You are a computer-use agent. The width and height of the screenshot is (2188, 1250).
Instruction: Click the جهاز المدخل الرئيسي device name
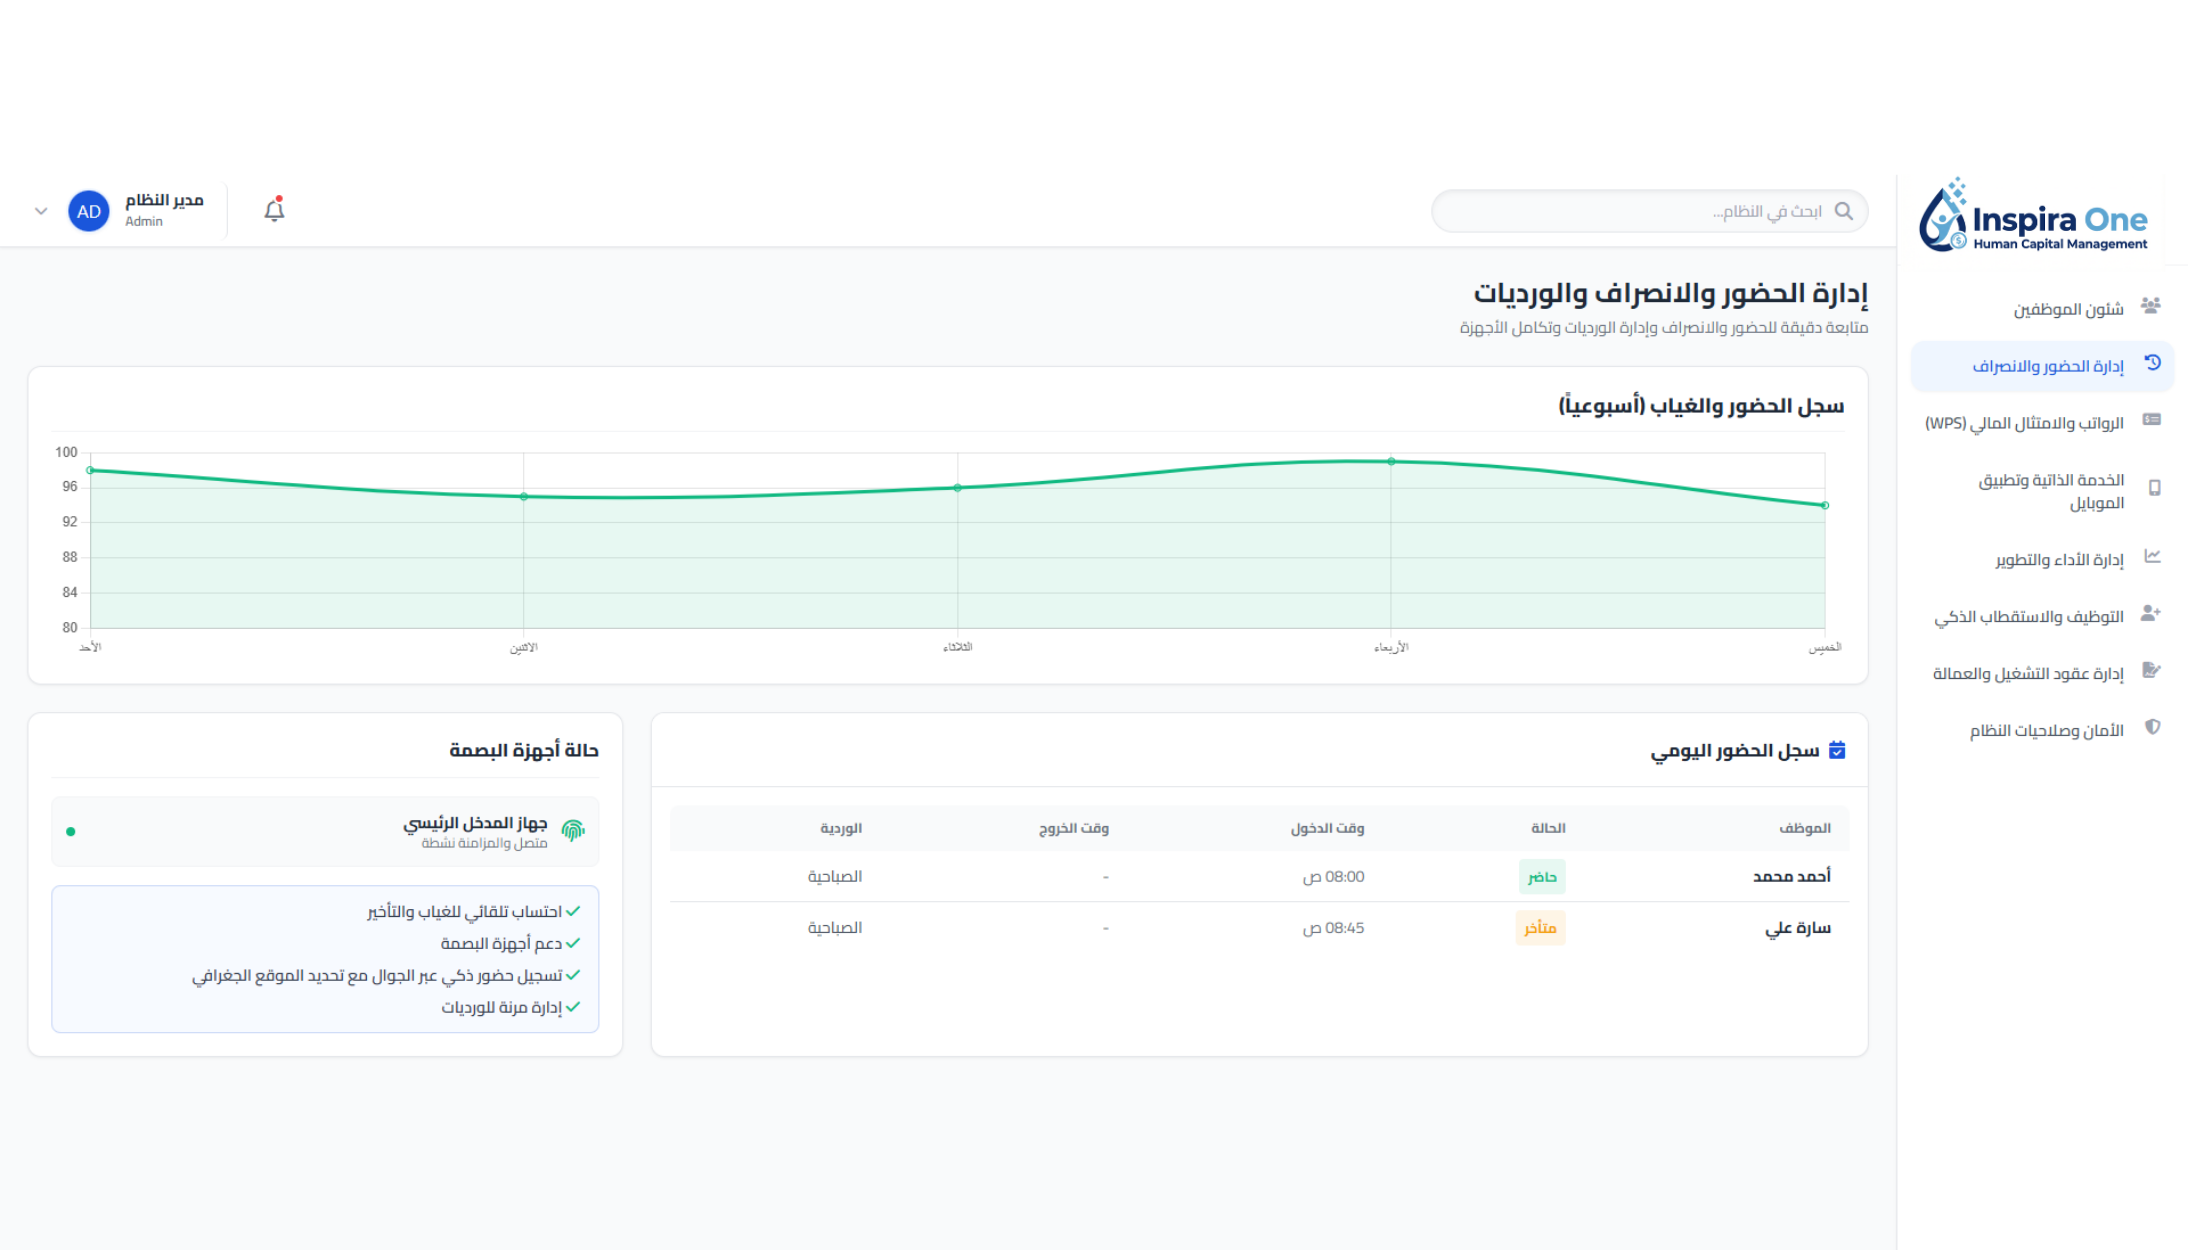click(x=475, y=822)
